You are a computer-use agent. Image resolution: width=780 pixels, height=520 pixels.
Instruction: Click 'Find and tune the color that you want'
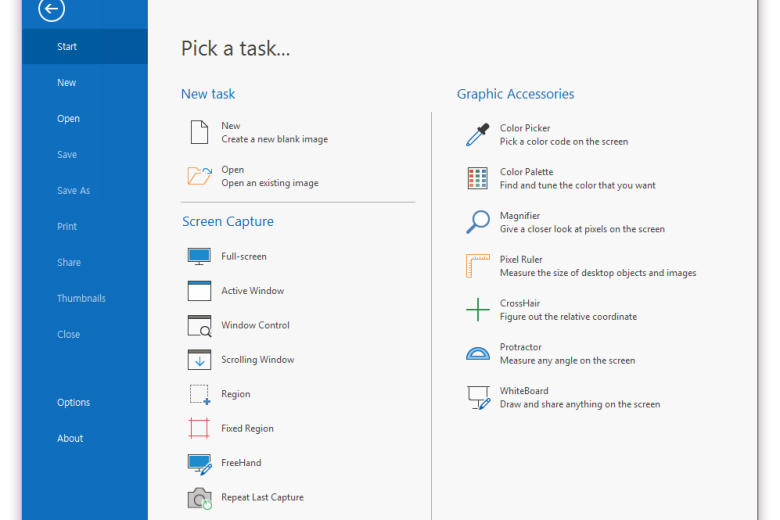(578, 186)
